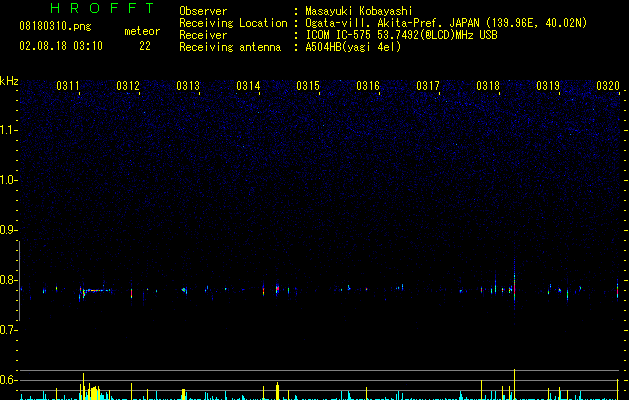Click time marker 0312
629x400 pixels.
point(128,86)
